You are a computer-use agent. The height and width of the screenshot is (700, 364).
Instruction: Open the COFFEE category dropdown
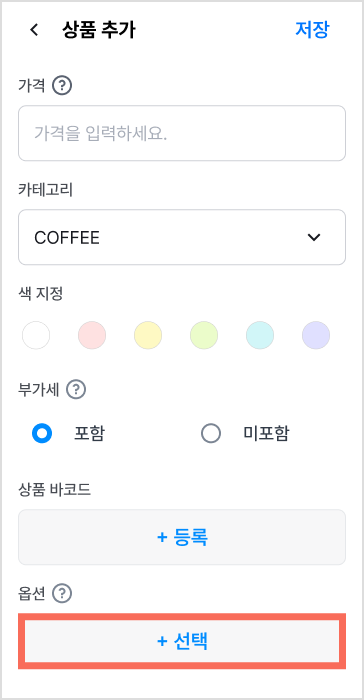click(182, 237)
